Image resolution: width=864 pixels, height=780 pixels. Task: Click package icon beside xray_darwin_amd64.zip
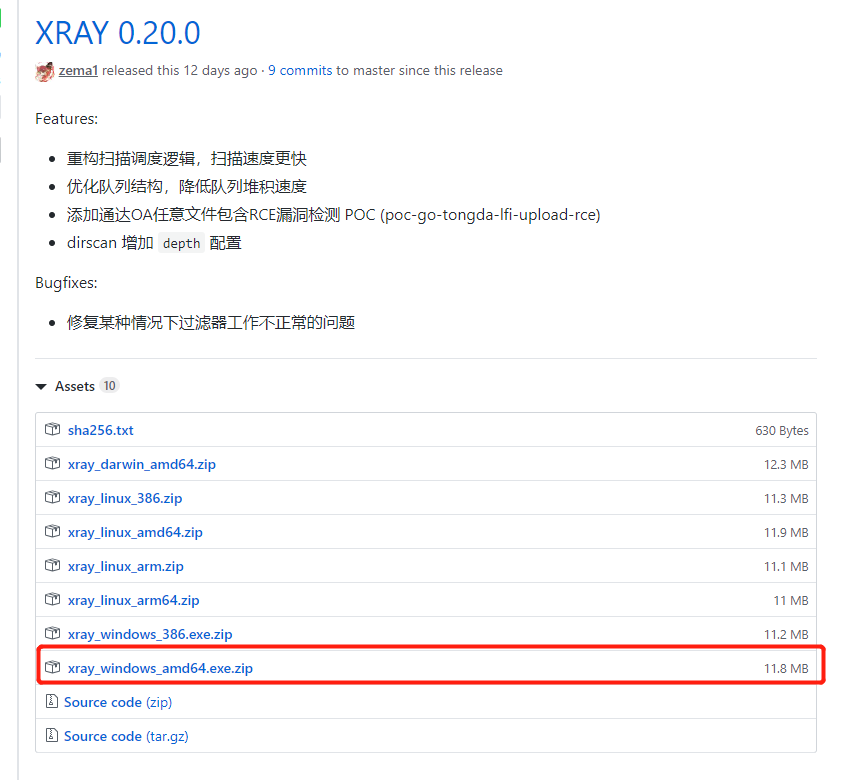click(52, 463)
